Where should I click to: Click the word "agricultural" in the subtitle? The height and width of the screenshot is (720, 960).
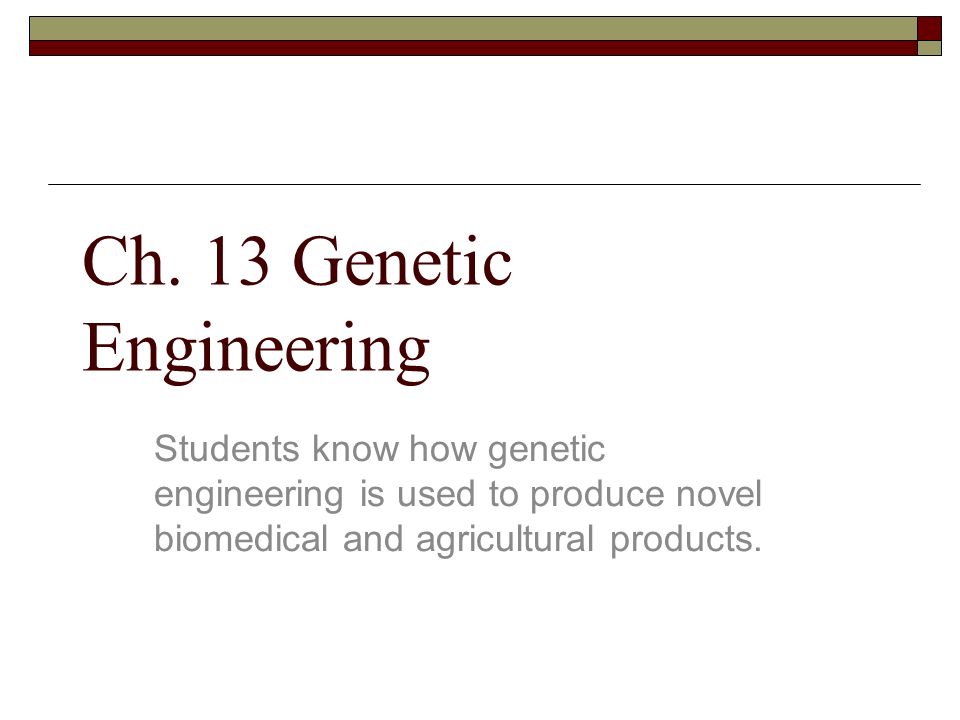tap(505, 541)
